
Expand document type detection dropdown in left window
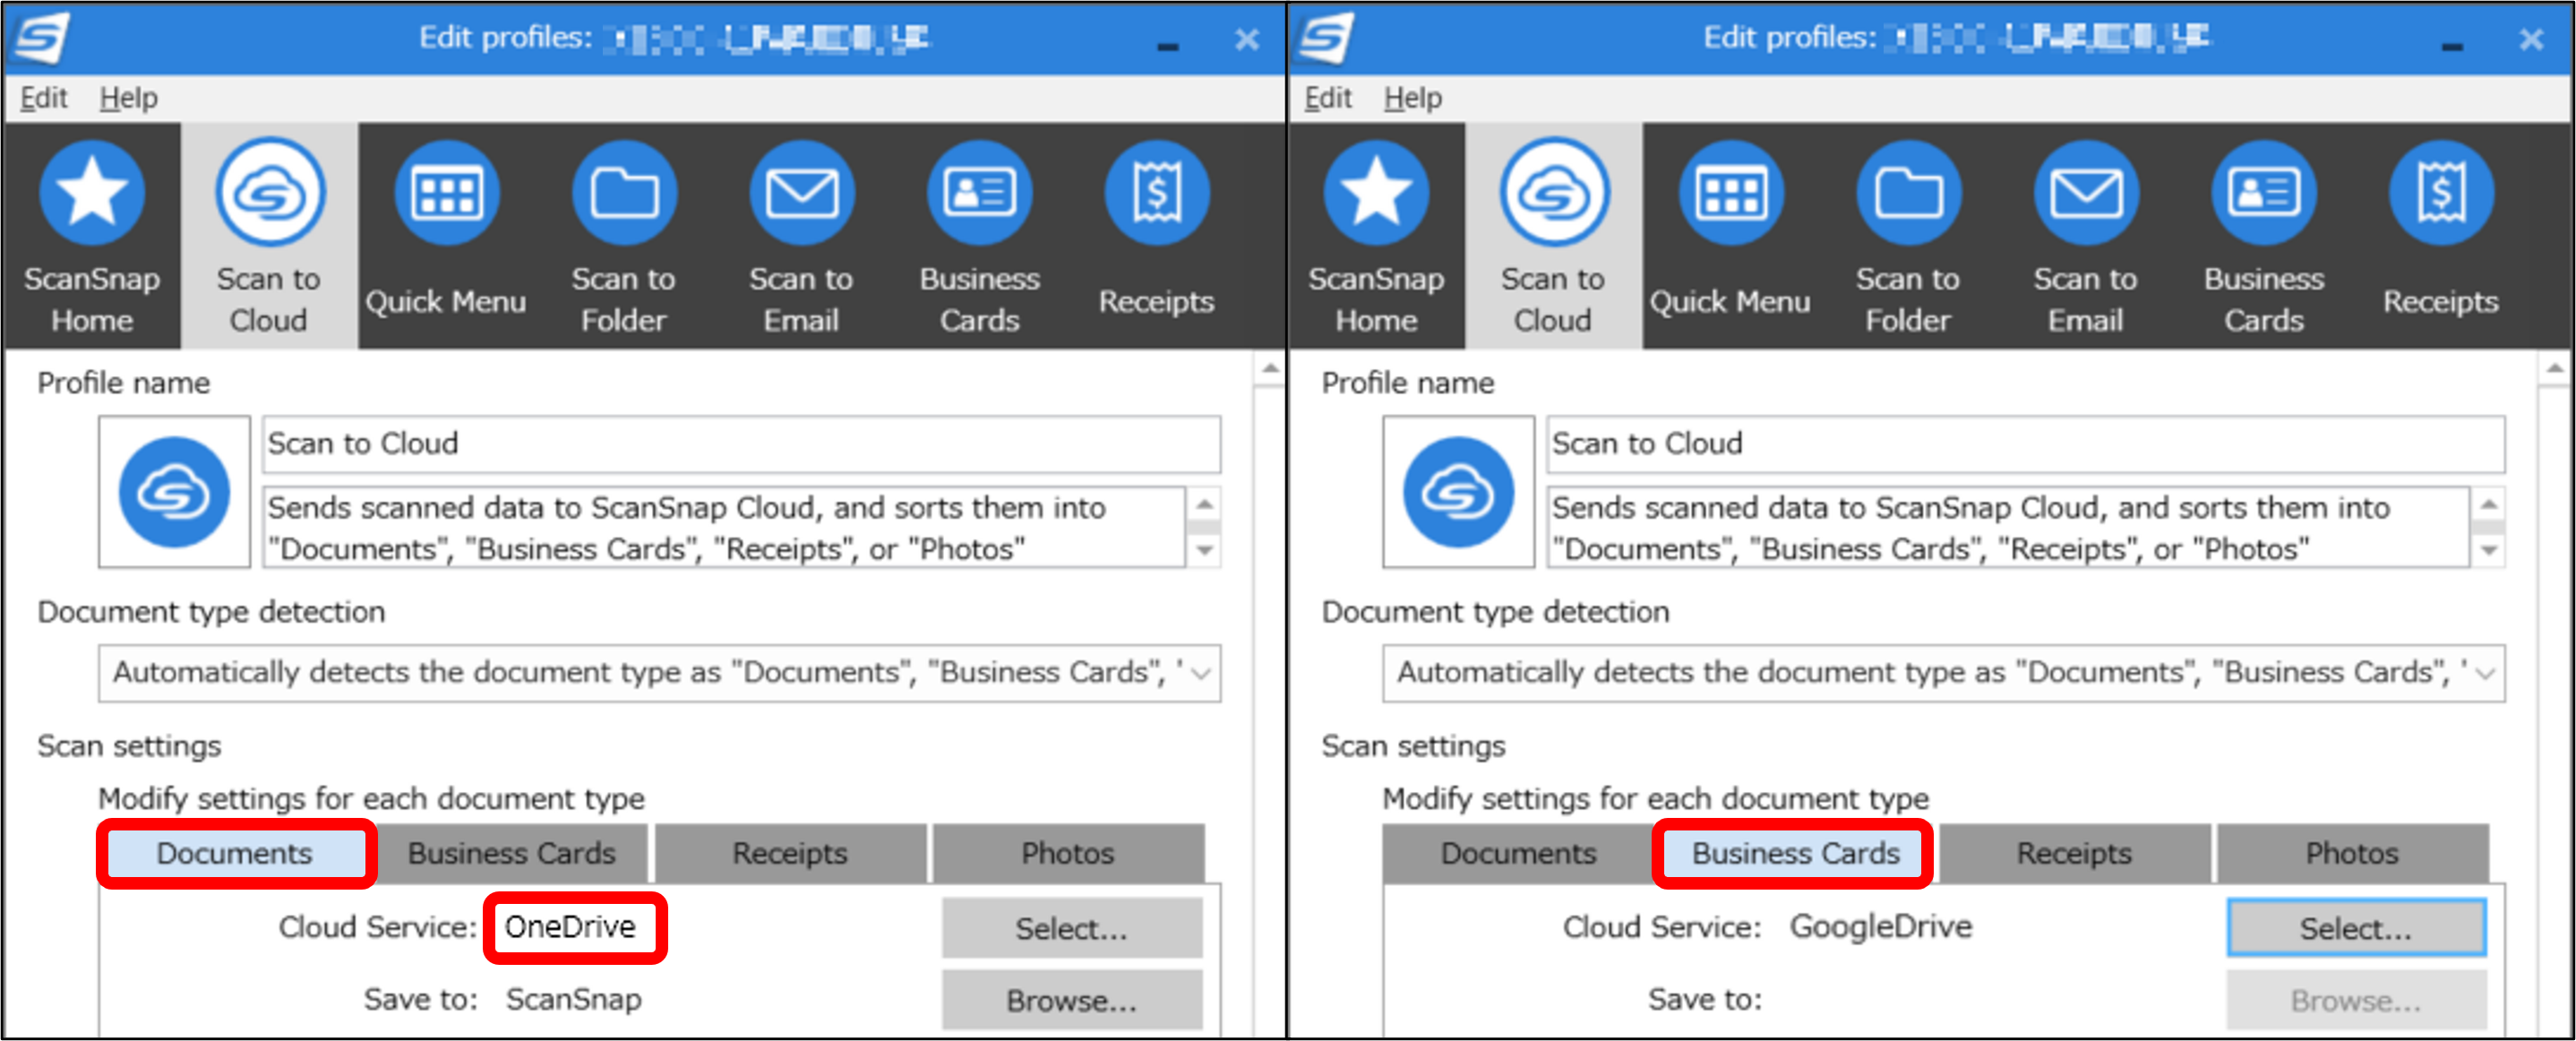(x=1201, y=673)
